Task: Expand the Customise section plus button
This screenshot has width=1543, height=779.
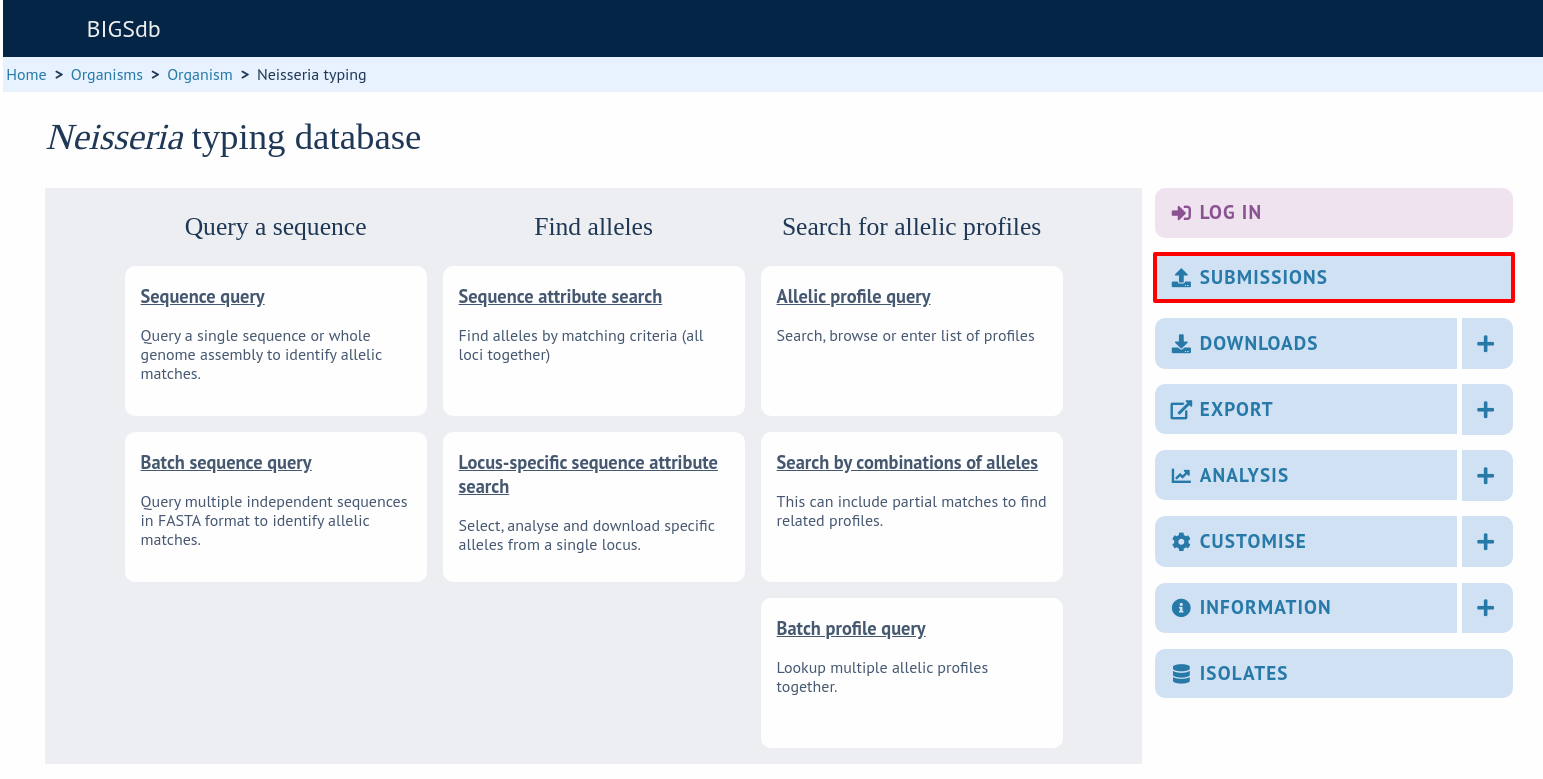Action: (x=1486, y=542)
